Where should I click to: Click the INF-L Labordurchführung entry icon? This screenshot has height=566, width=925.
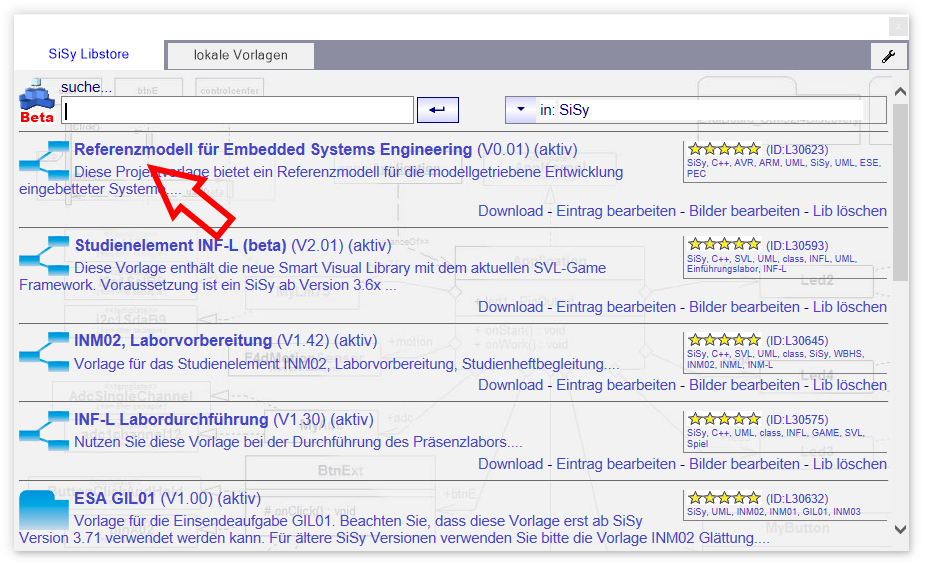(44, 430)
